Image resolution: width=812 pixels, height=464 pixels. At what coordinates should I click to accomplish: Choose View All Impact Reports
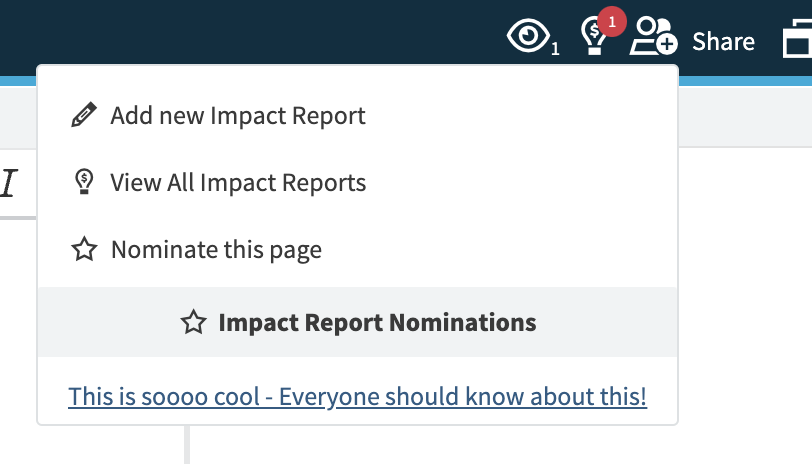tap(238, 183)
